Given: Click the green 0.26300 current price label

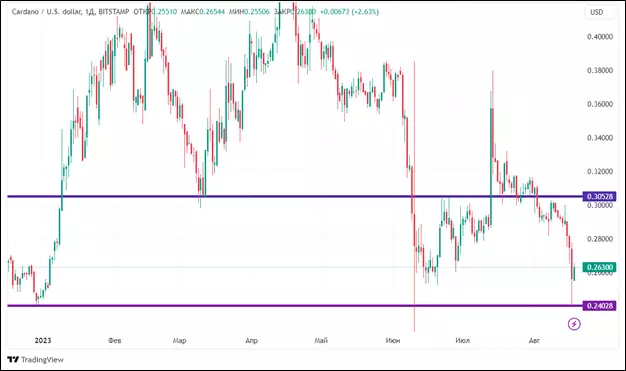Looking at the screenshot, I should [599, 267].
